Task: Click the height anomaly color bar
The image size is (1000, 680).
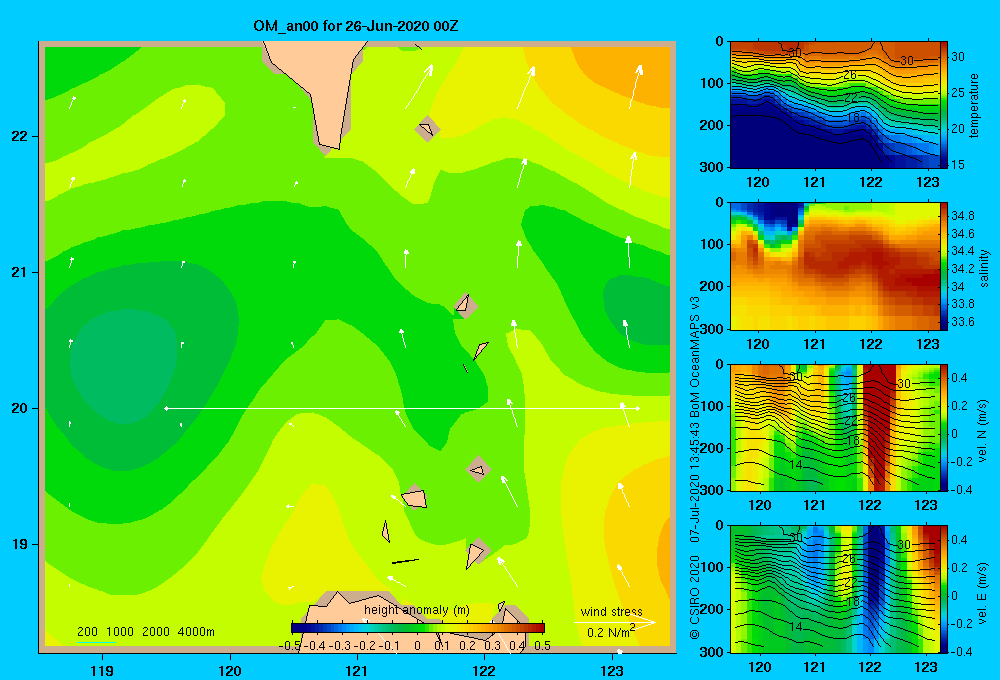Action: (x=418, y=627)
